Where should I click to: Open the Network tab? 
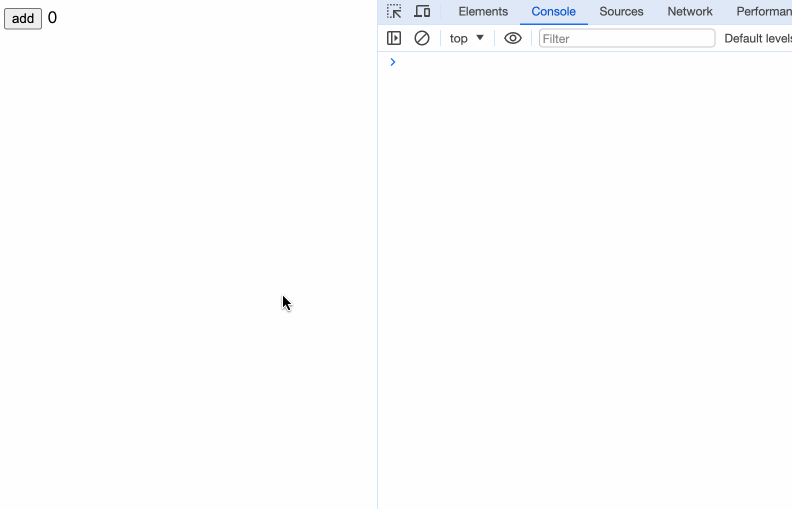tap(690, 12)
